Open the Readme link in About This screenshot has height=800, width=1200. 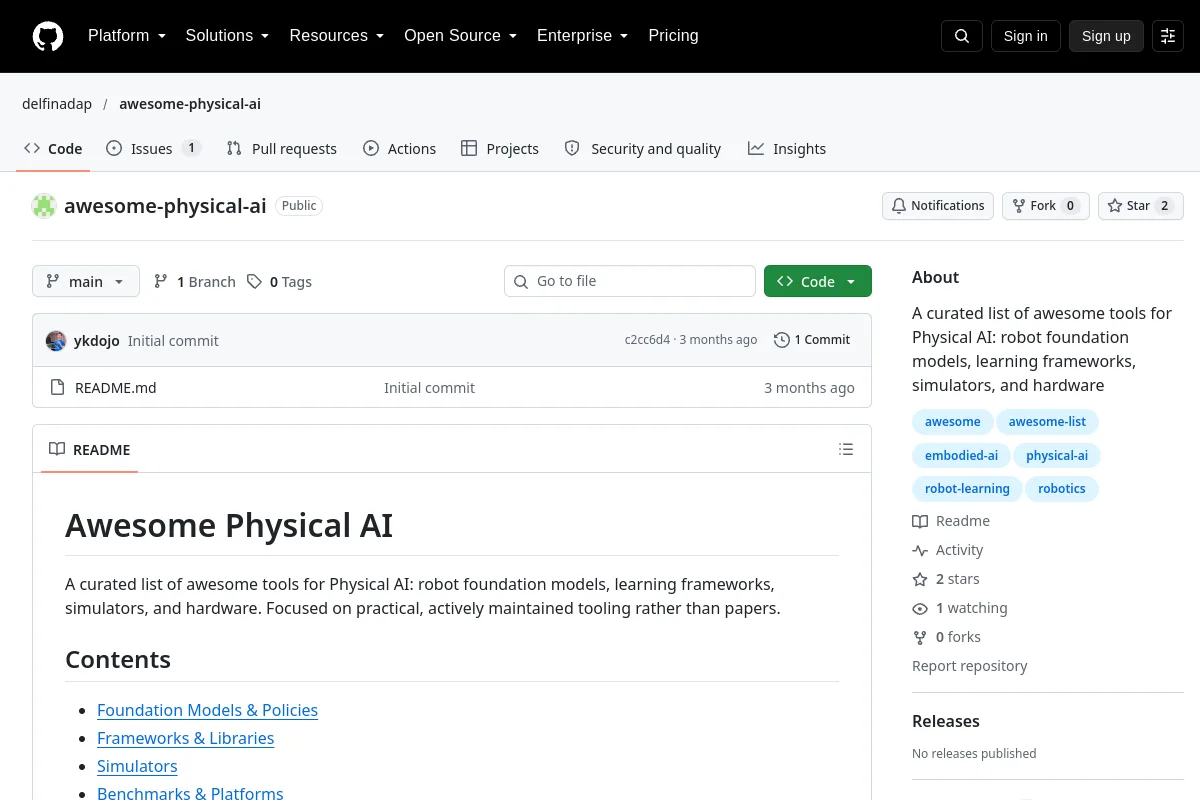(951, 521)
